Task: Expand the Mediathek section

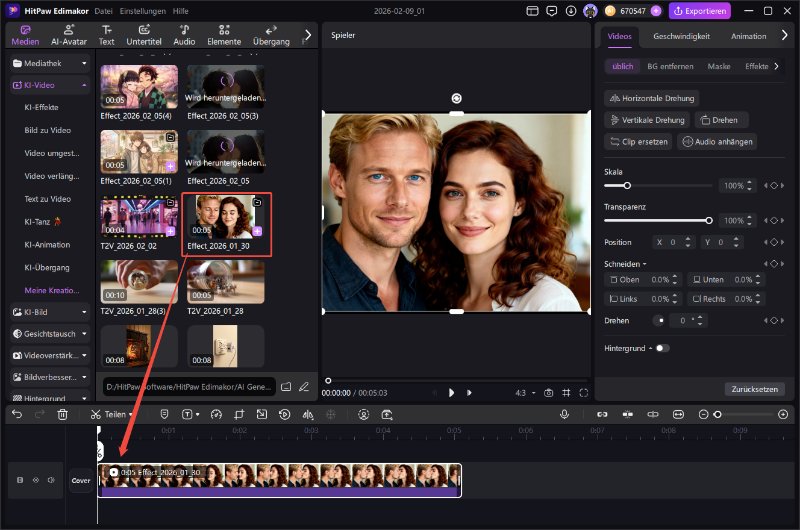Action: click(x=50, y=63)
